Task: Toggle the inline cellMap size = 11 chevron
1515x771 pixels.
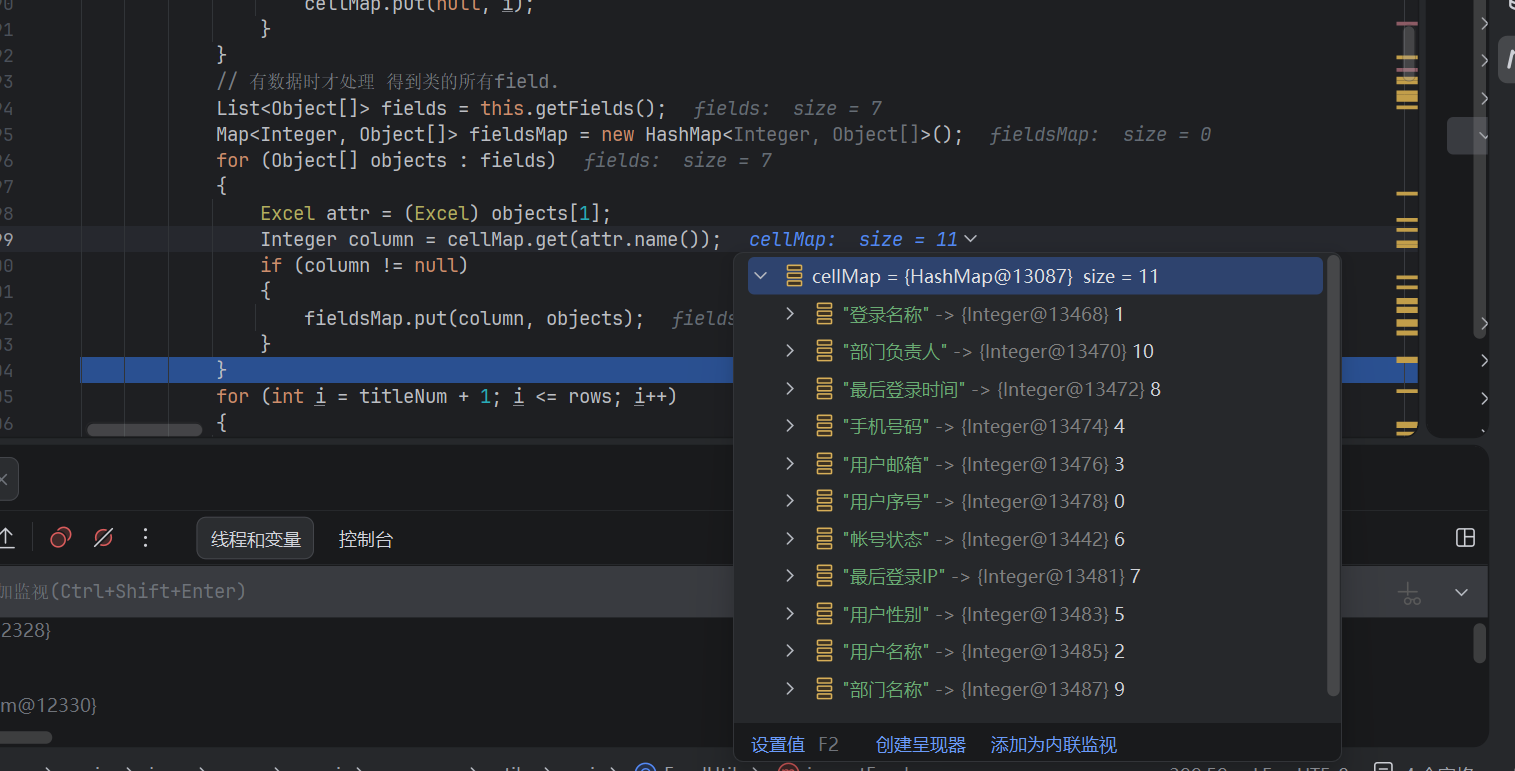Action: click(x=968, y=239)
